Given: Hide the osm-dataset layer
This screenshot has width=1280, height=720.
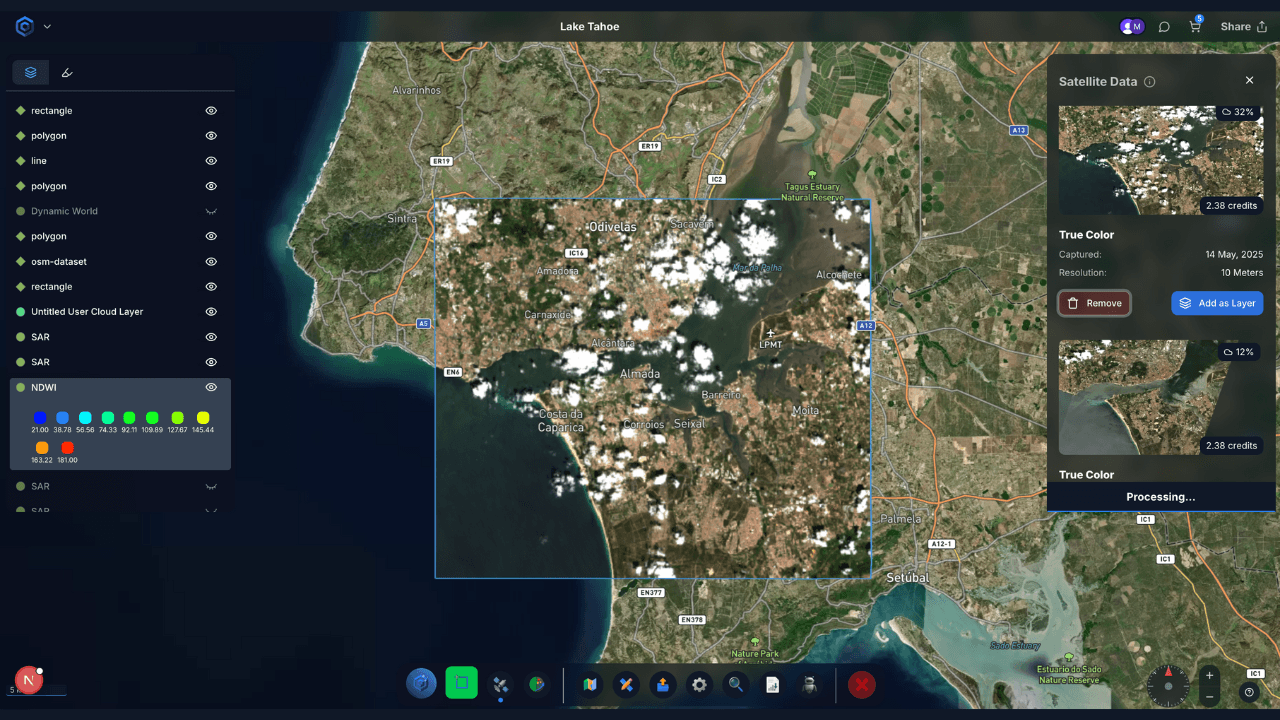Looking at the screenshot, I should tap(211, 262).
